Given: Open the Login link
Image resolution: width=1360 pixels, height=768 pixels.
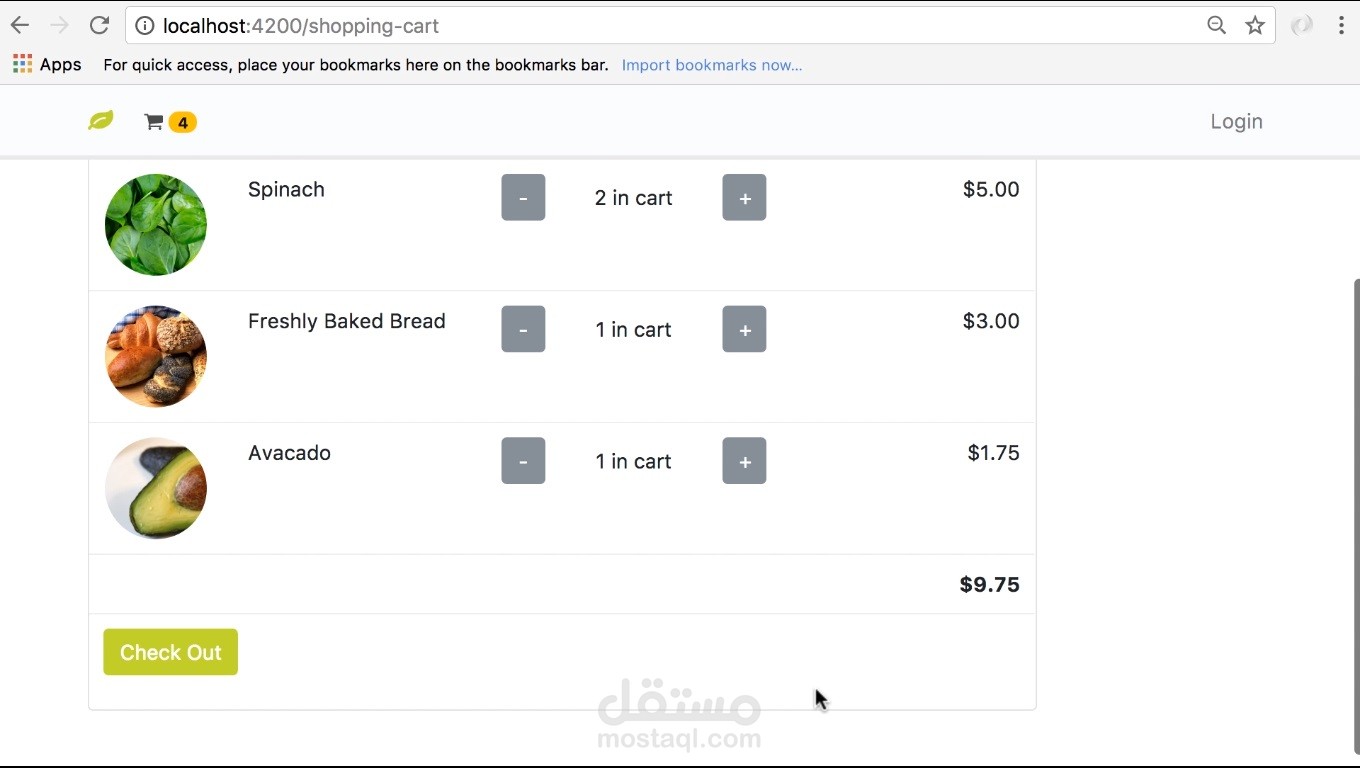Looking at the screenshot, I should pos(1236,121).
